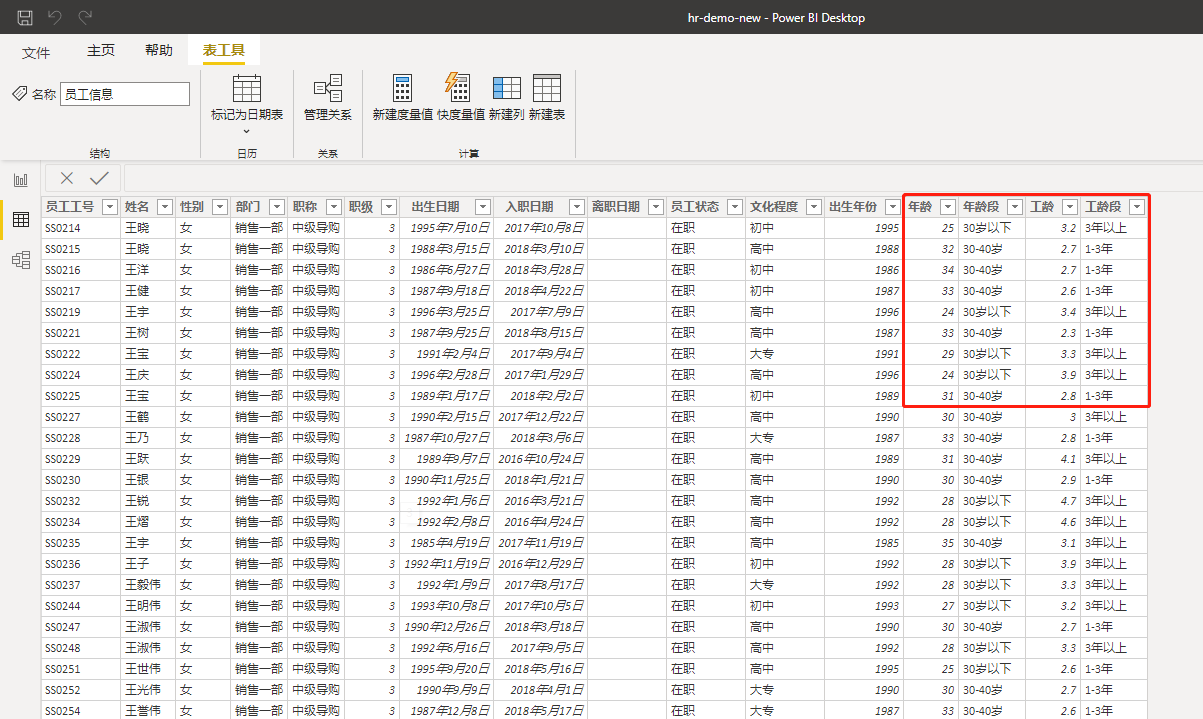Open the 文件 menu
Screen dimensions: 1203x719
pos(36,52)
